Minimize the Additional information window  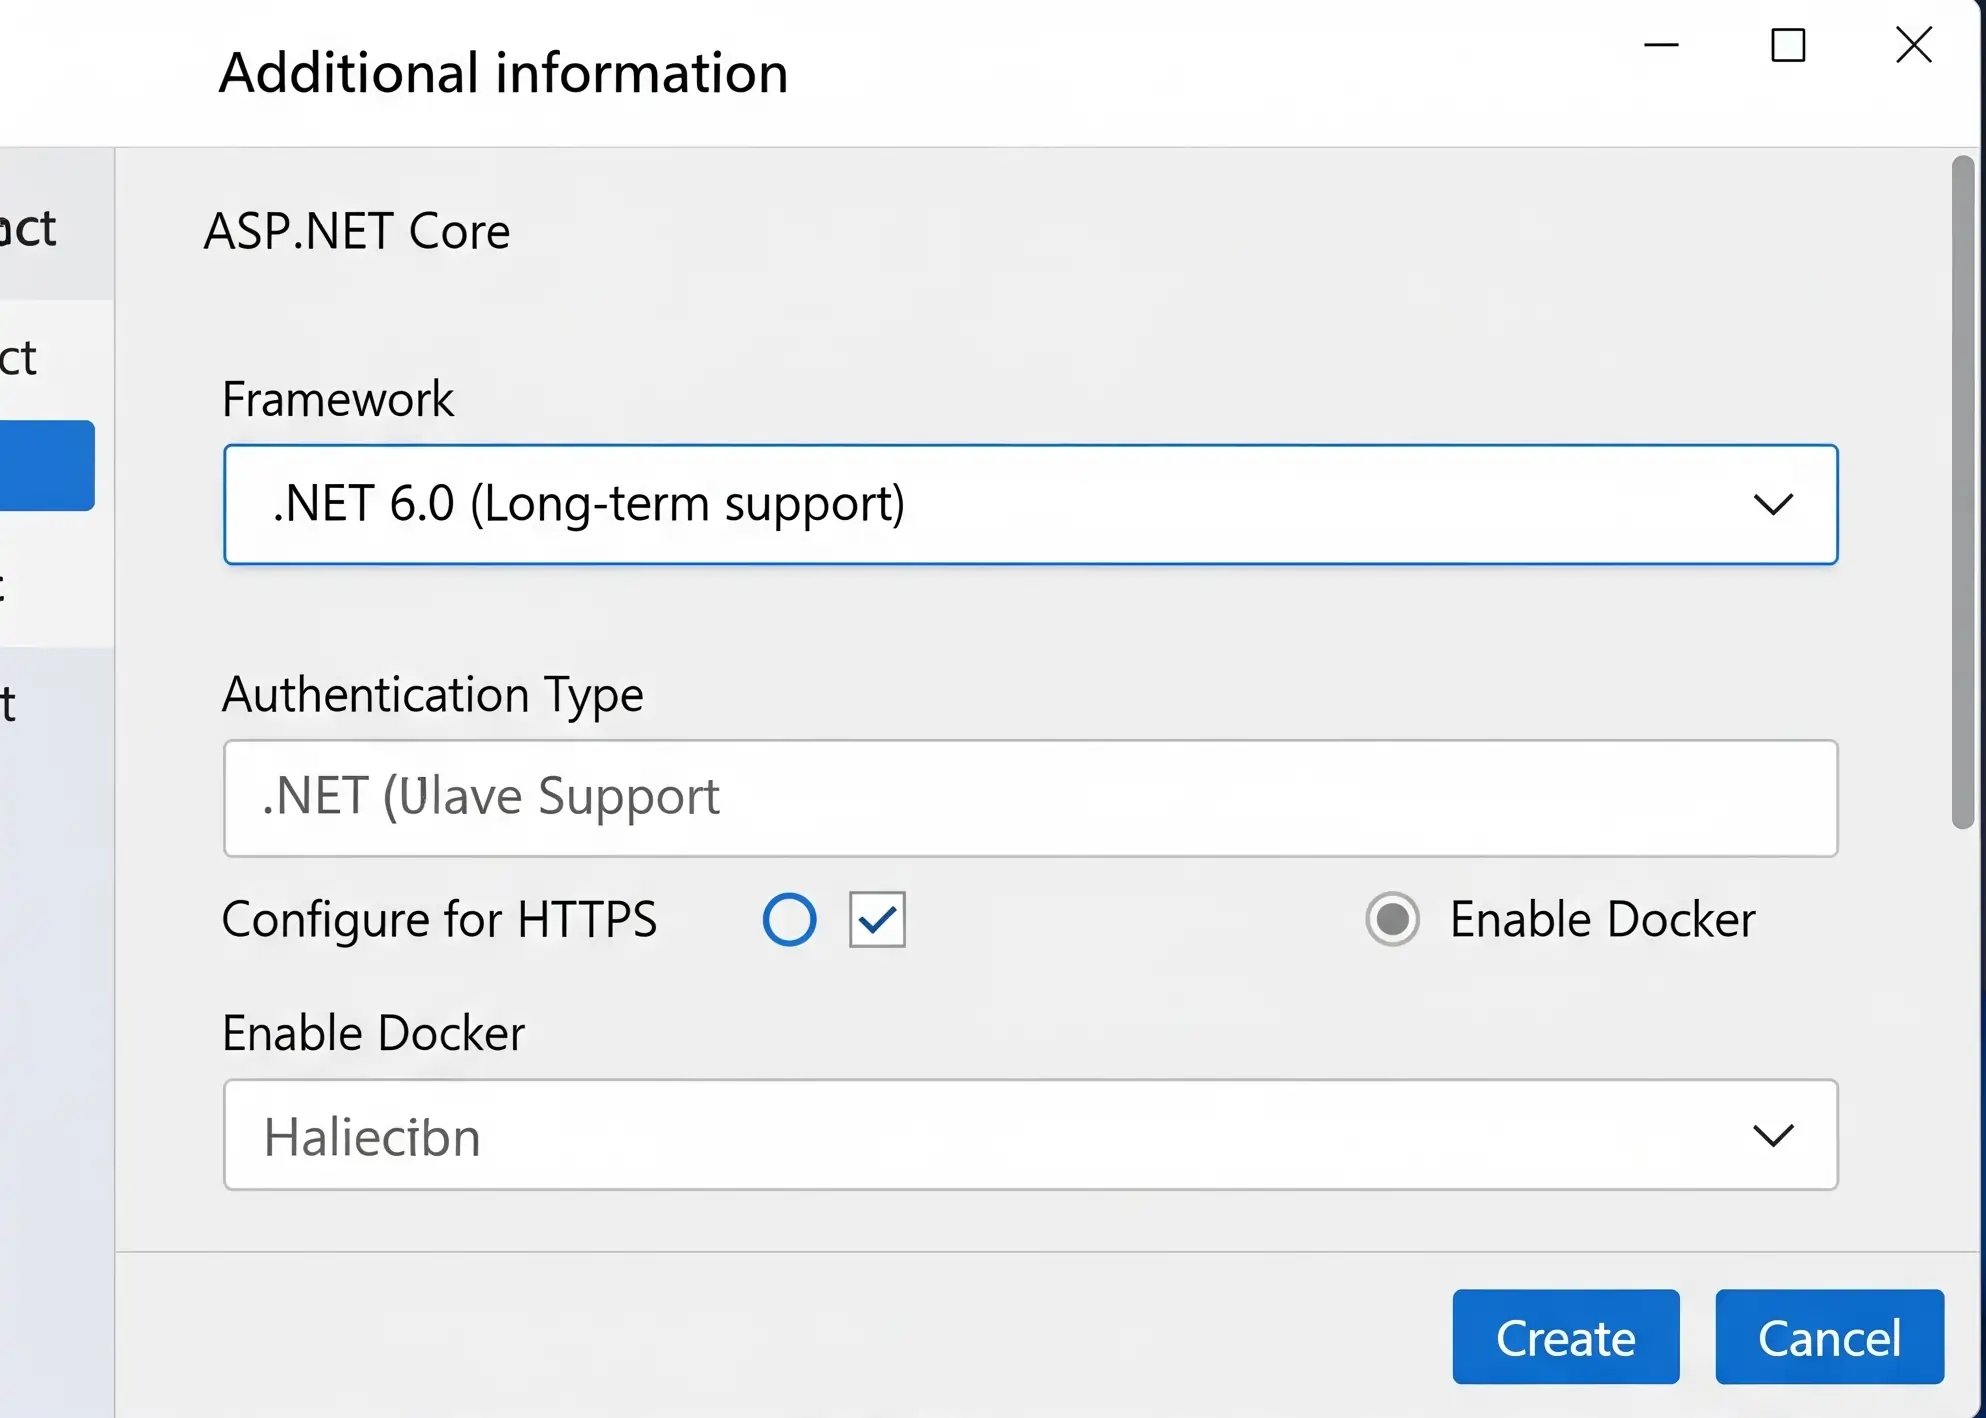tap(1661, 45)
